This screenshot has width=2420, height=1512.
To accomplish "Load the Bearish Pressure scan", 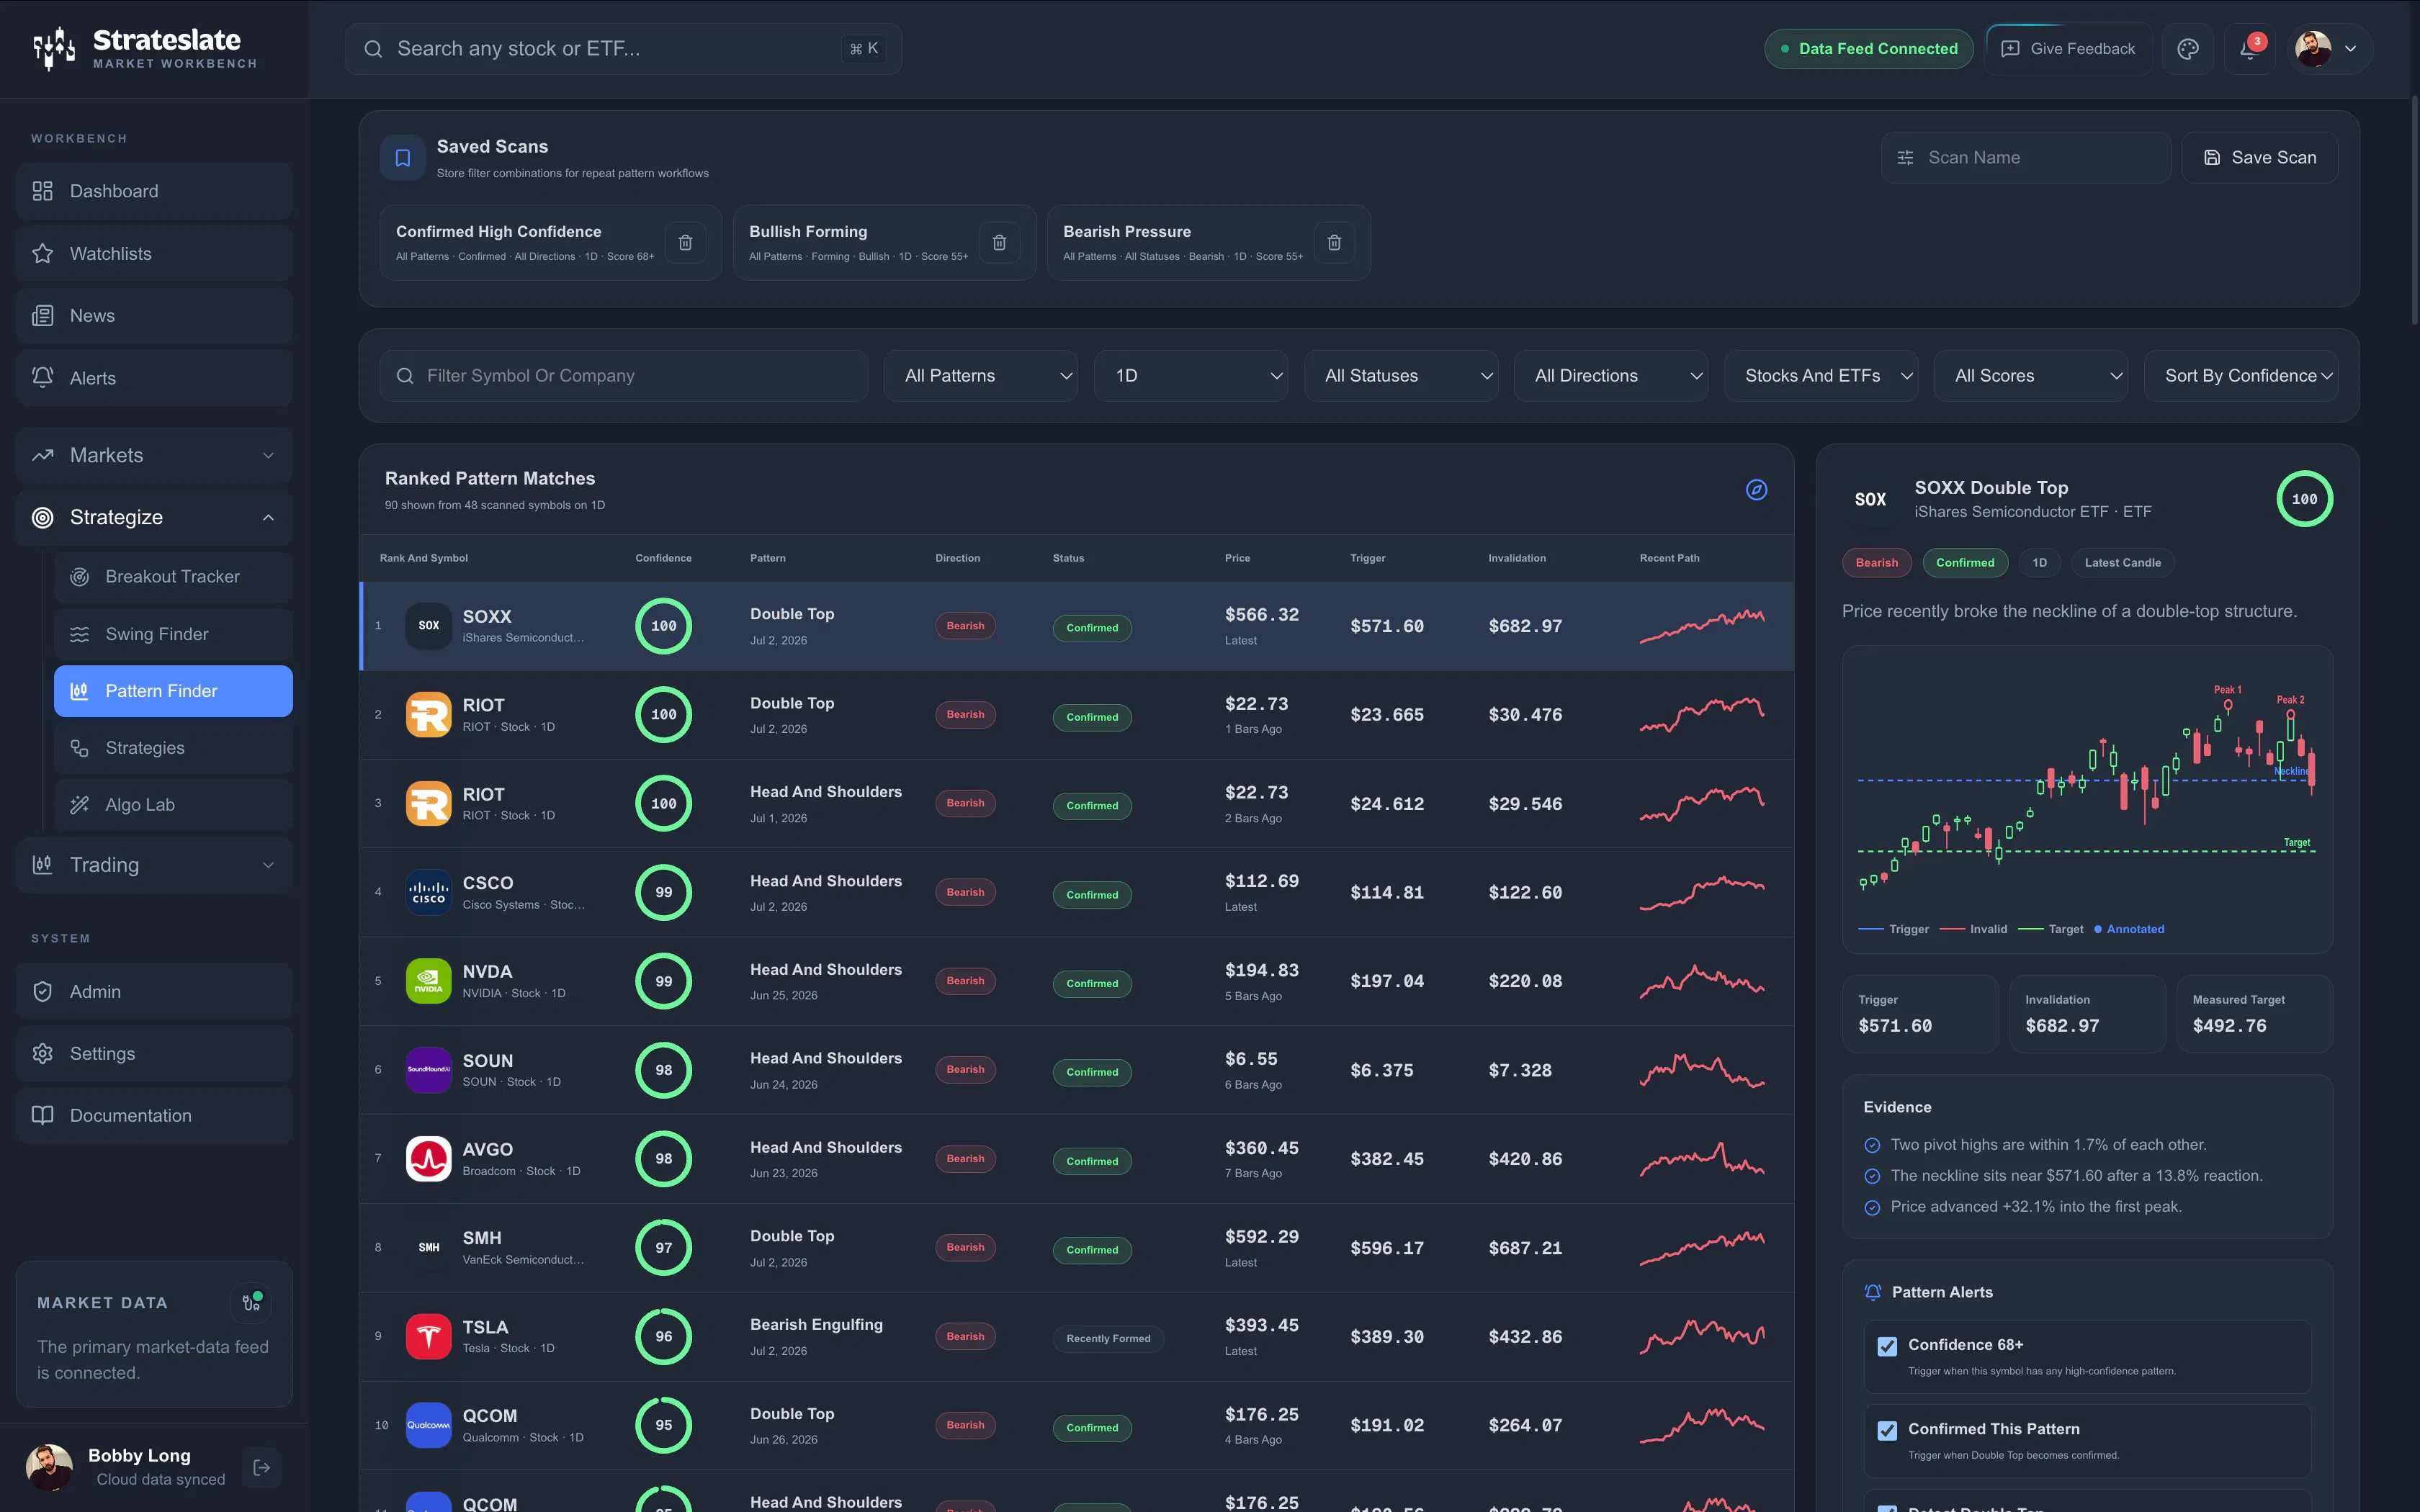I will pos(1183,242).
